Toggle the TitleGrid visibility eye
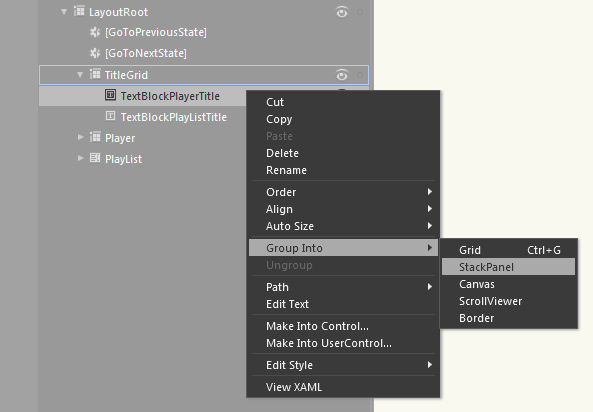The image size is (593, 412). click(x=342, y=75)
